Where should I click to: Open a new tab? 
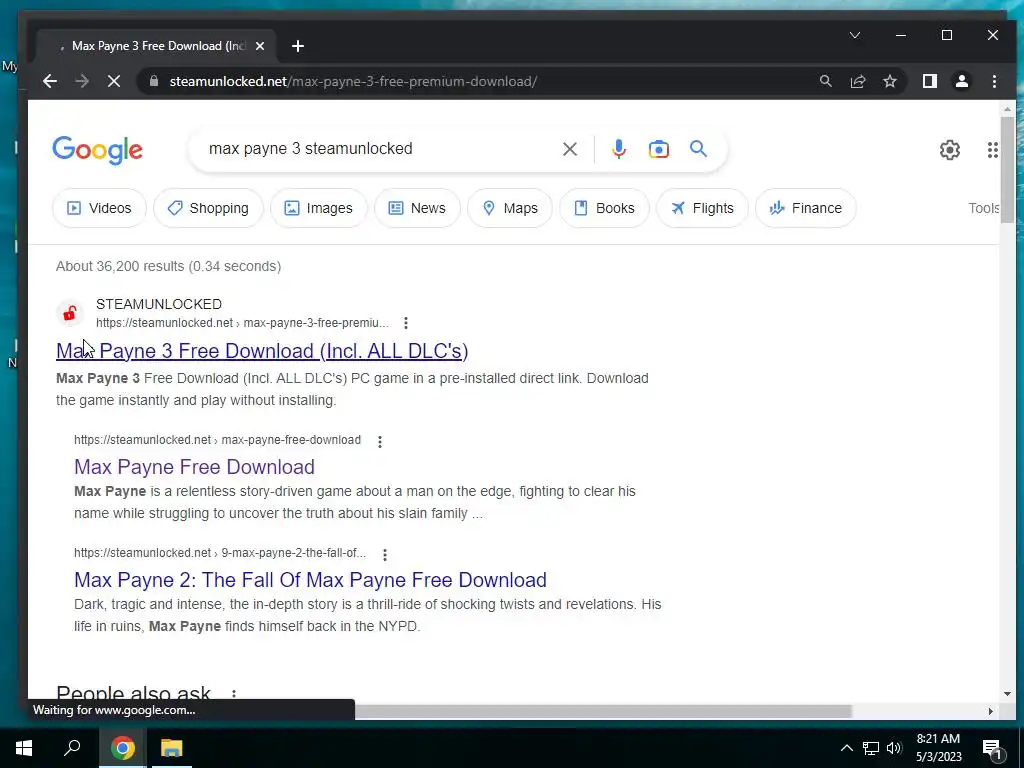coord(298,46)
